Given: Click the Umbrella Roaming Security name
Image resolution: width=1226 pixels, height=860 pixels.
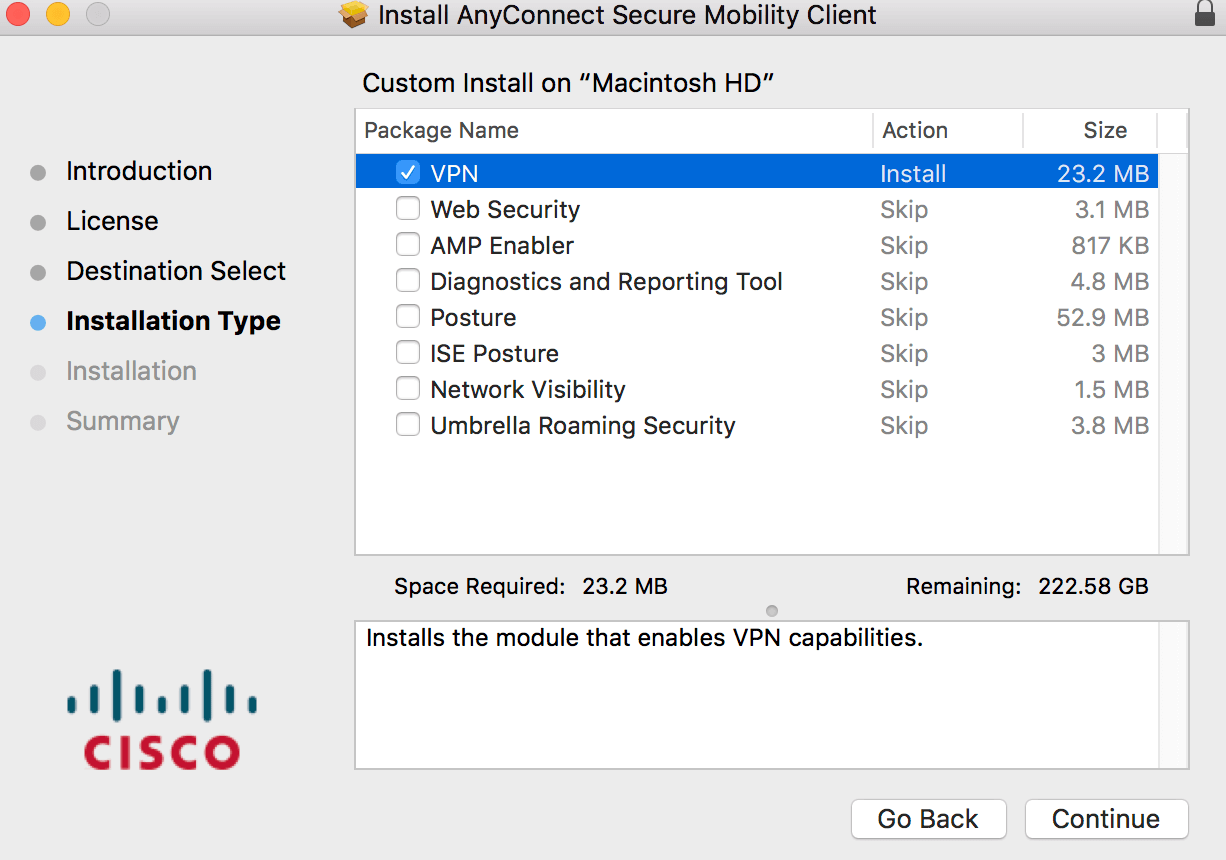Looking at the screenshot, I should click(583, 425).
